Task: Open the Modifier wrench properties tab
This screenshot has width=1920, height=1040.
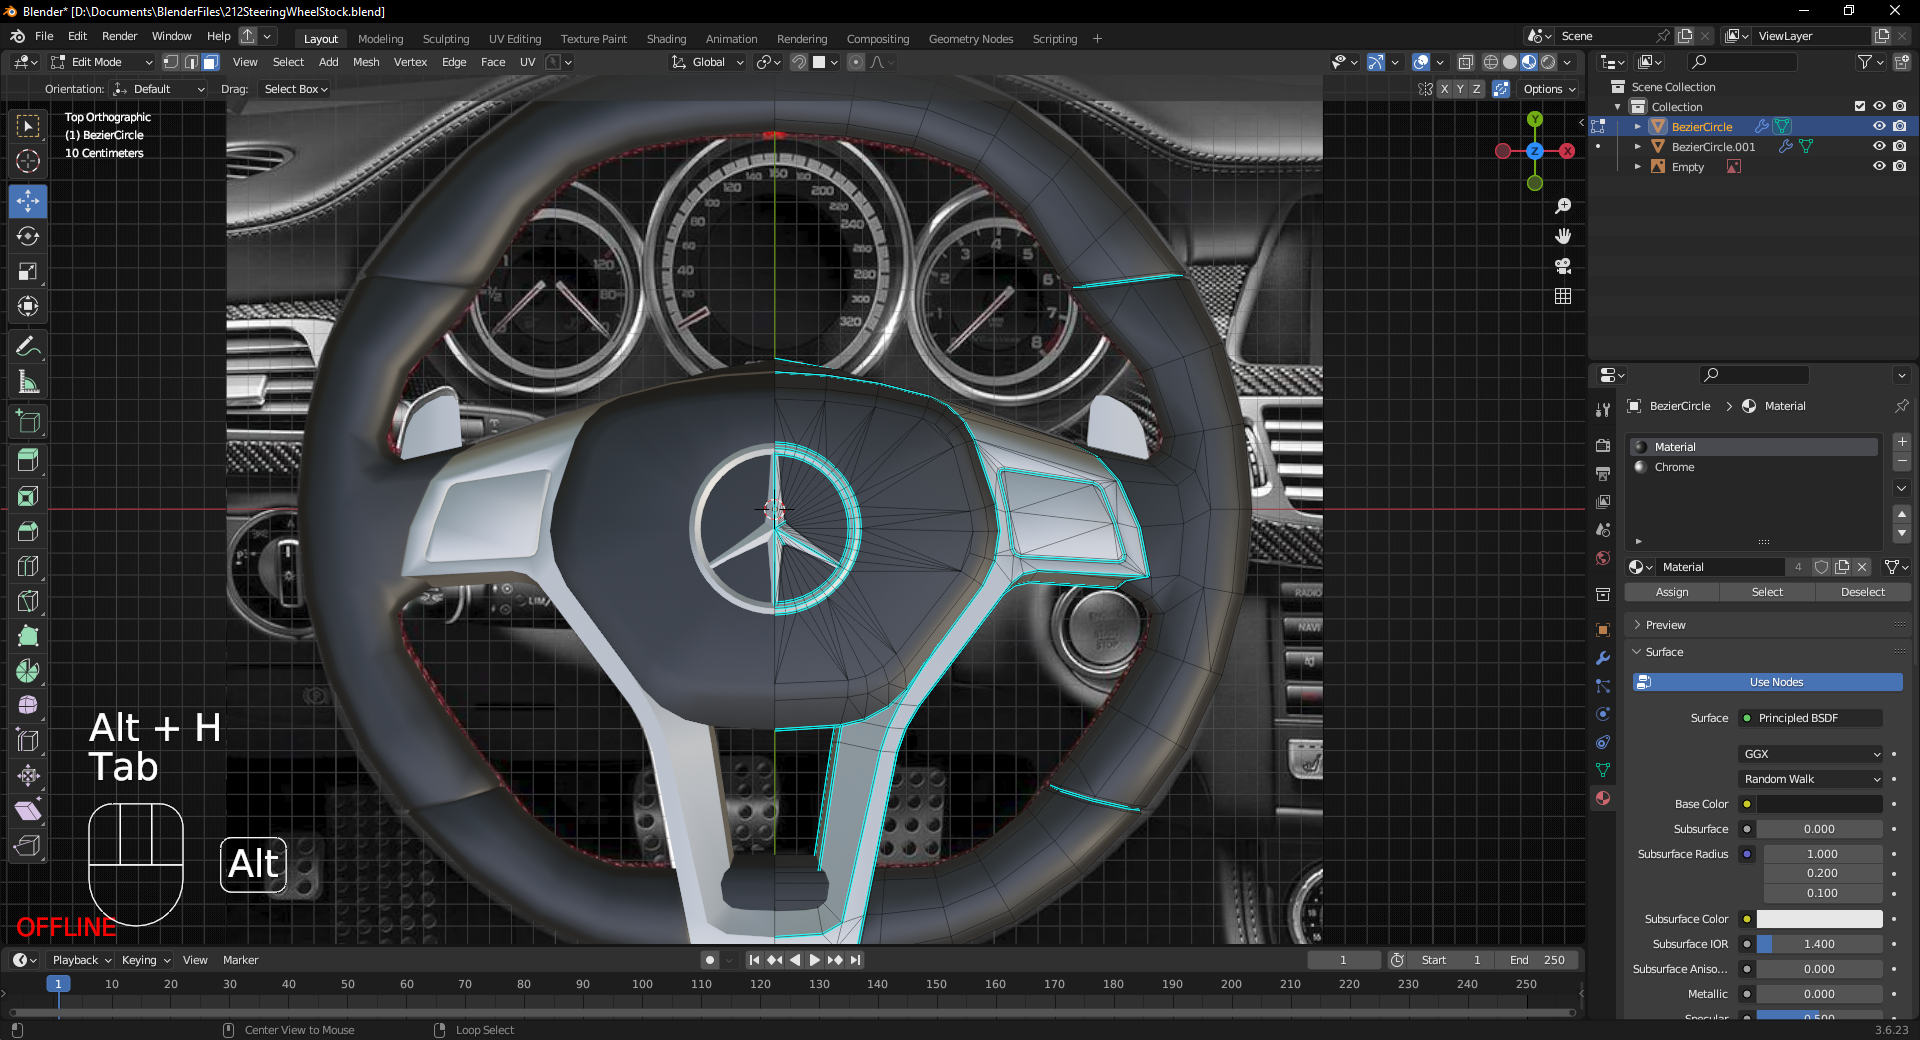Action: (x=1603, y=658)
